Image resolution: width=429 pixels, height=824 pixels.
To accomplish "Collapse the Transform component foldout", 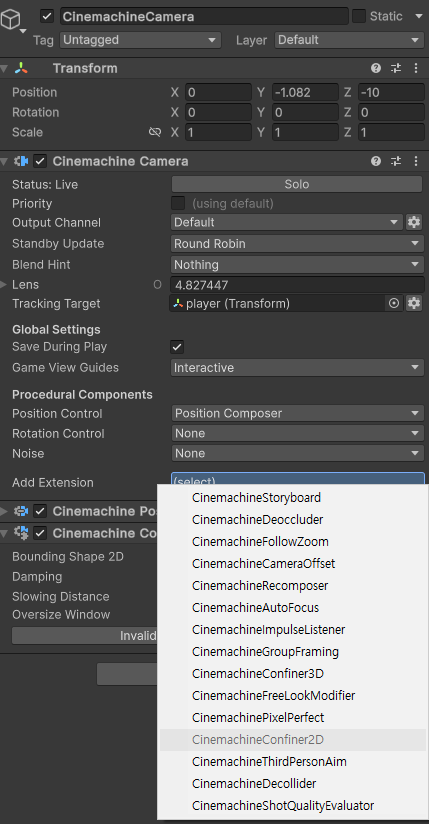I will 4,68.
